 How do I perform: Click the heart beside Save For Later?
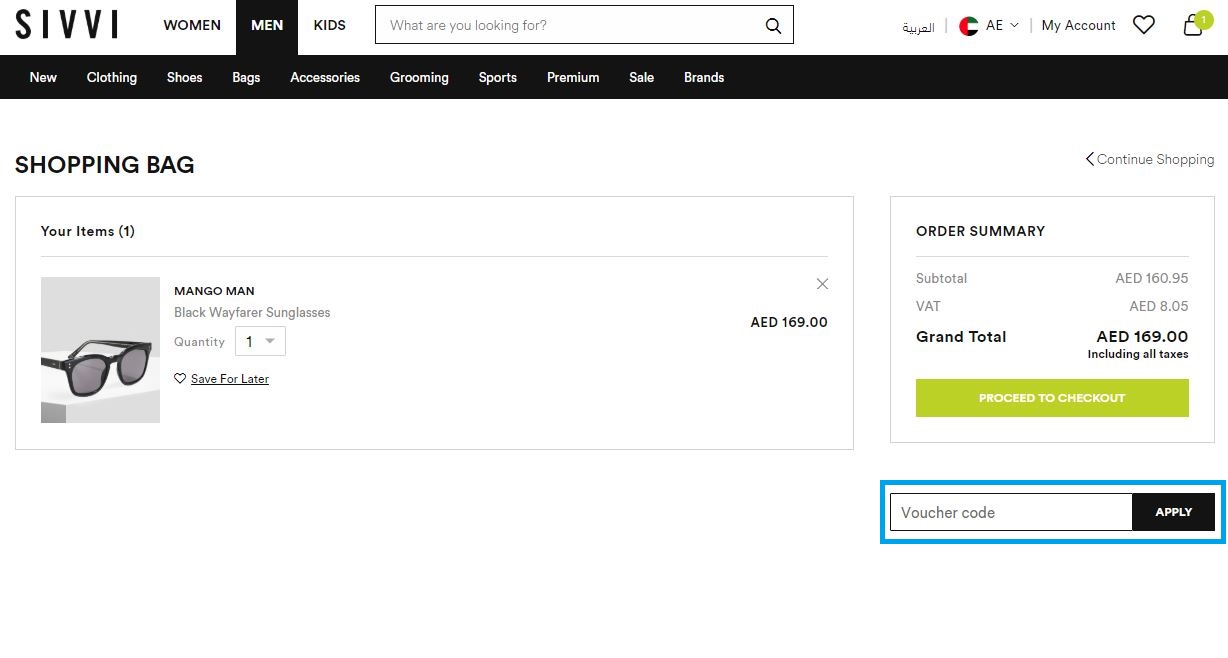pyautogui.click(x=180, y=379)
